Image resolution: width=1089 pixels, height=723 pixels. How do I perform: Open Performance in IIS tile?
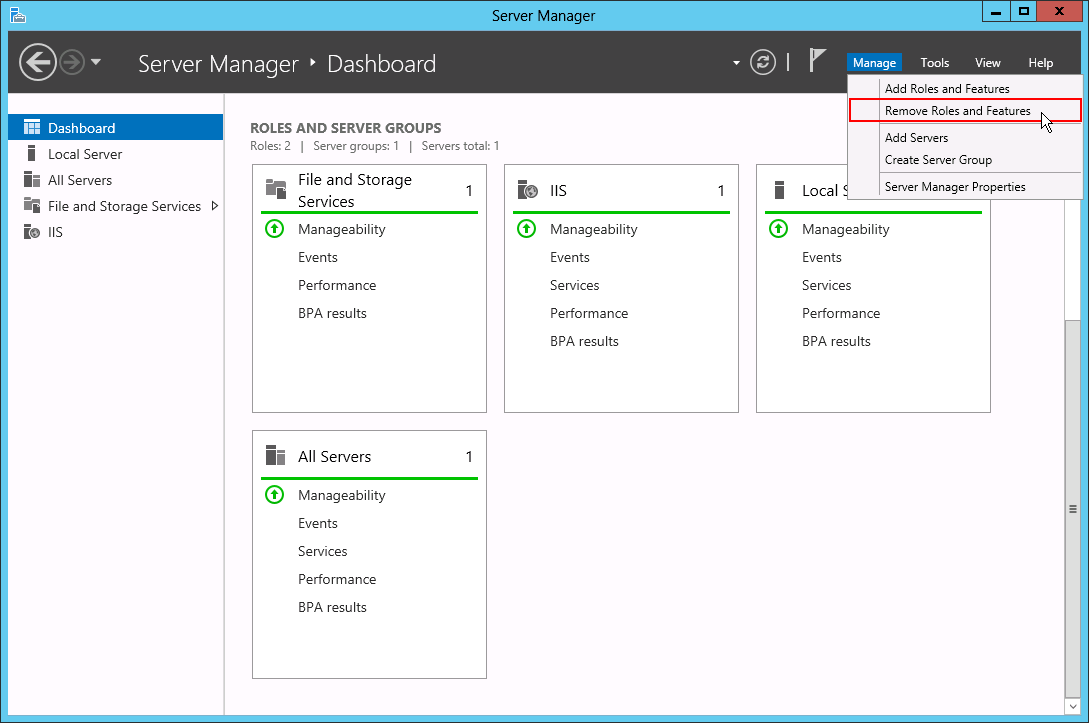(589, 313)
